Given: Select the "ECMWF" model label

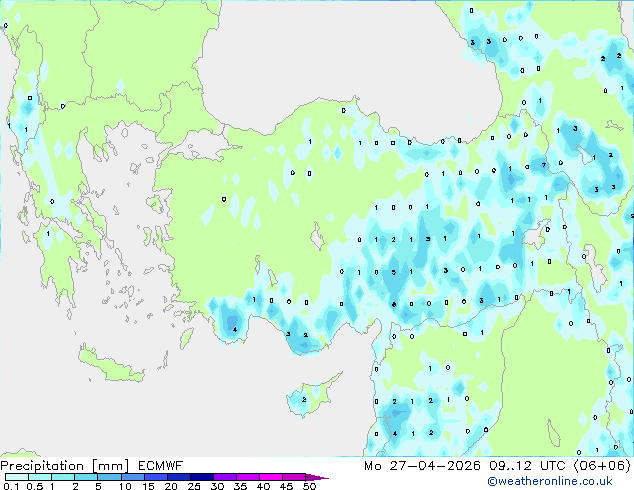Looking at the screenshot, I should pyautogui.click(x=161, y=466).
